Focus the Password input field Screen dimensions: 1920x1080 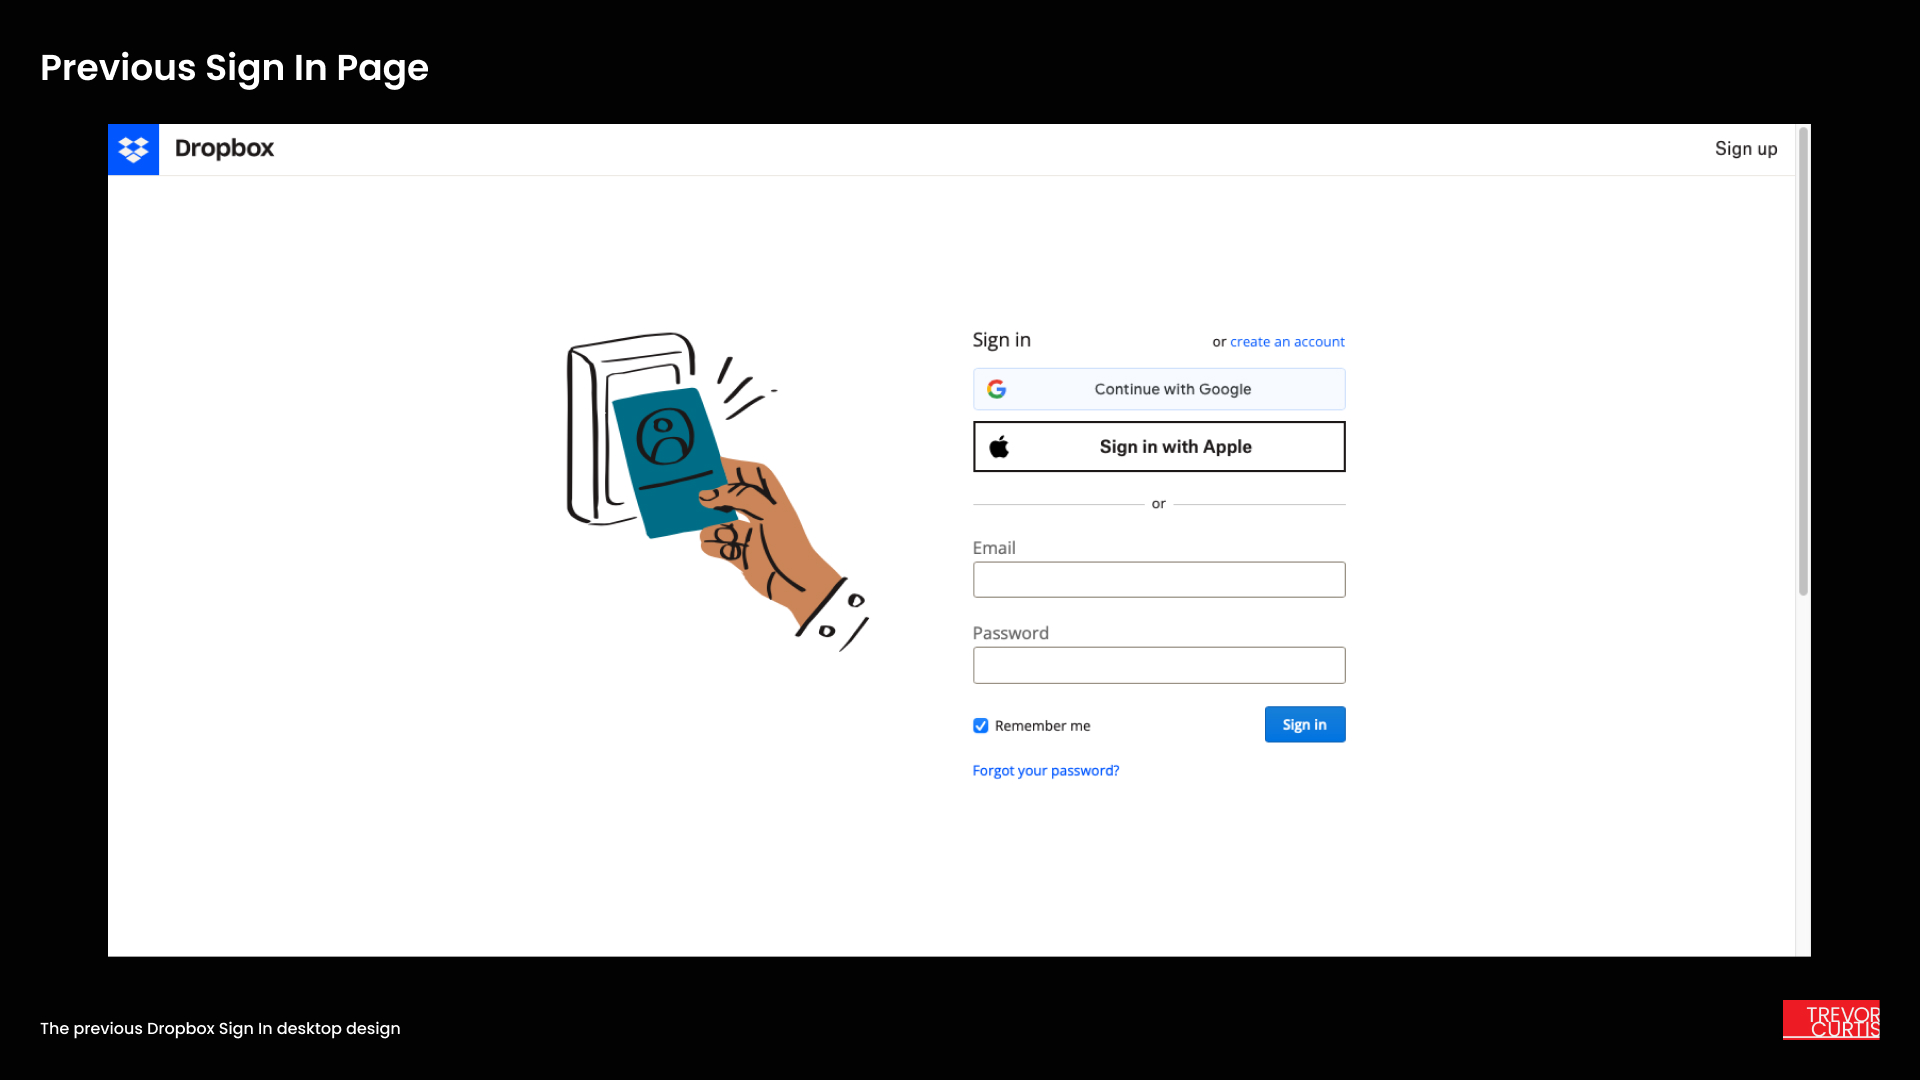coord(1159,665)
